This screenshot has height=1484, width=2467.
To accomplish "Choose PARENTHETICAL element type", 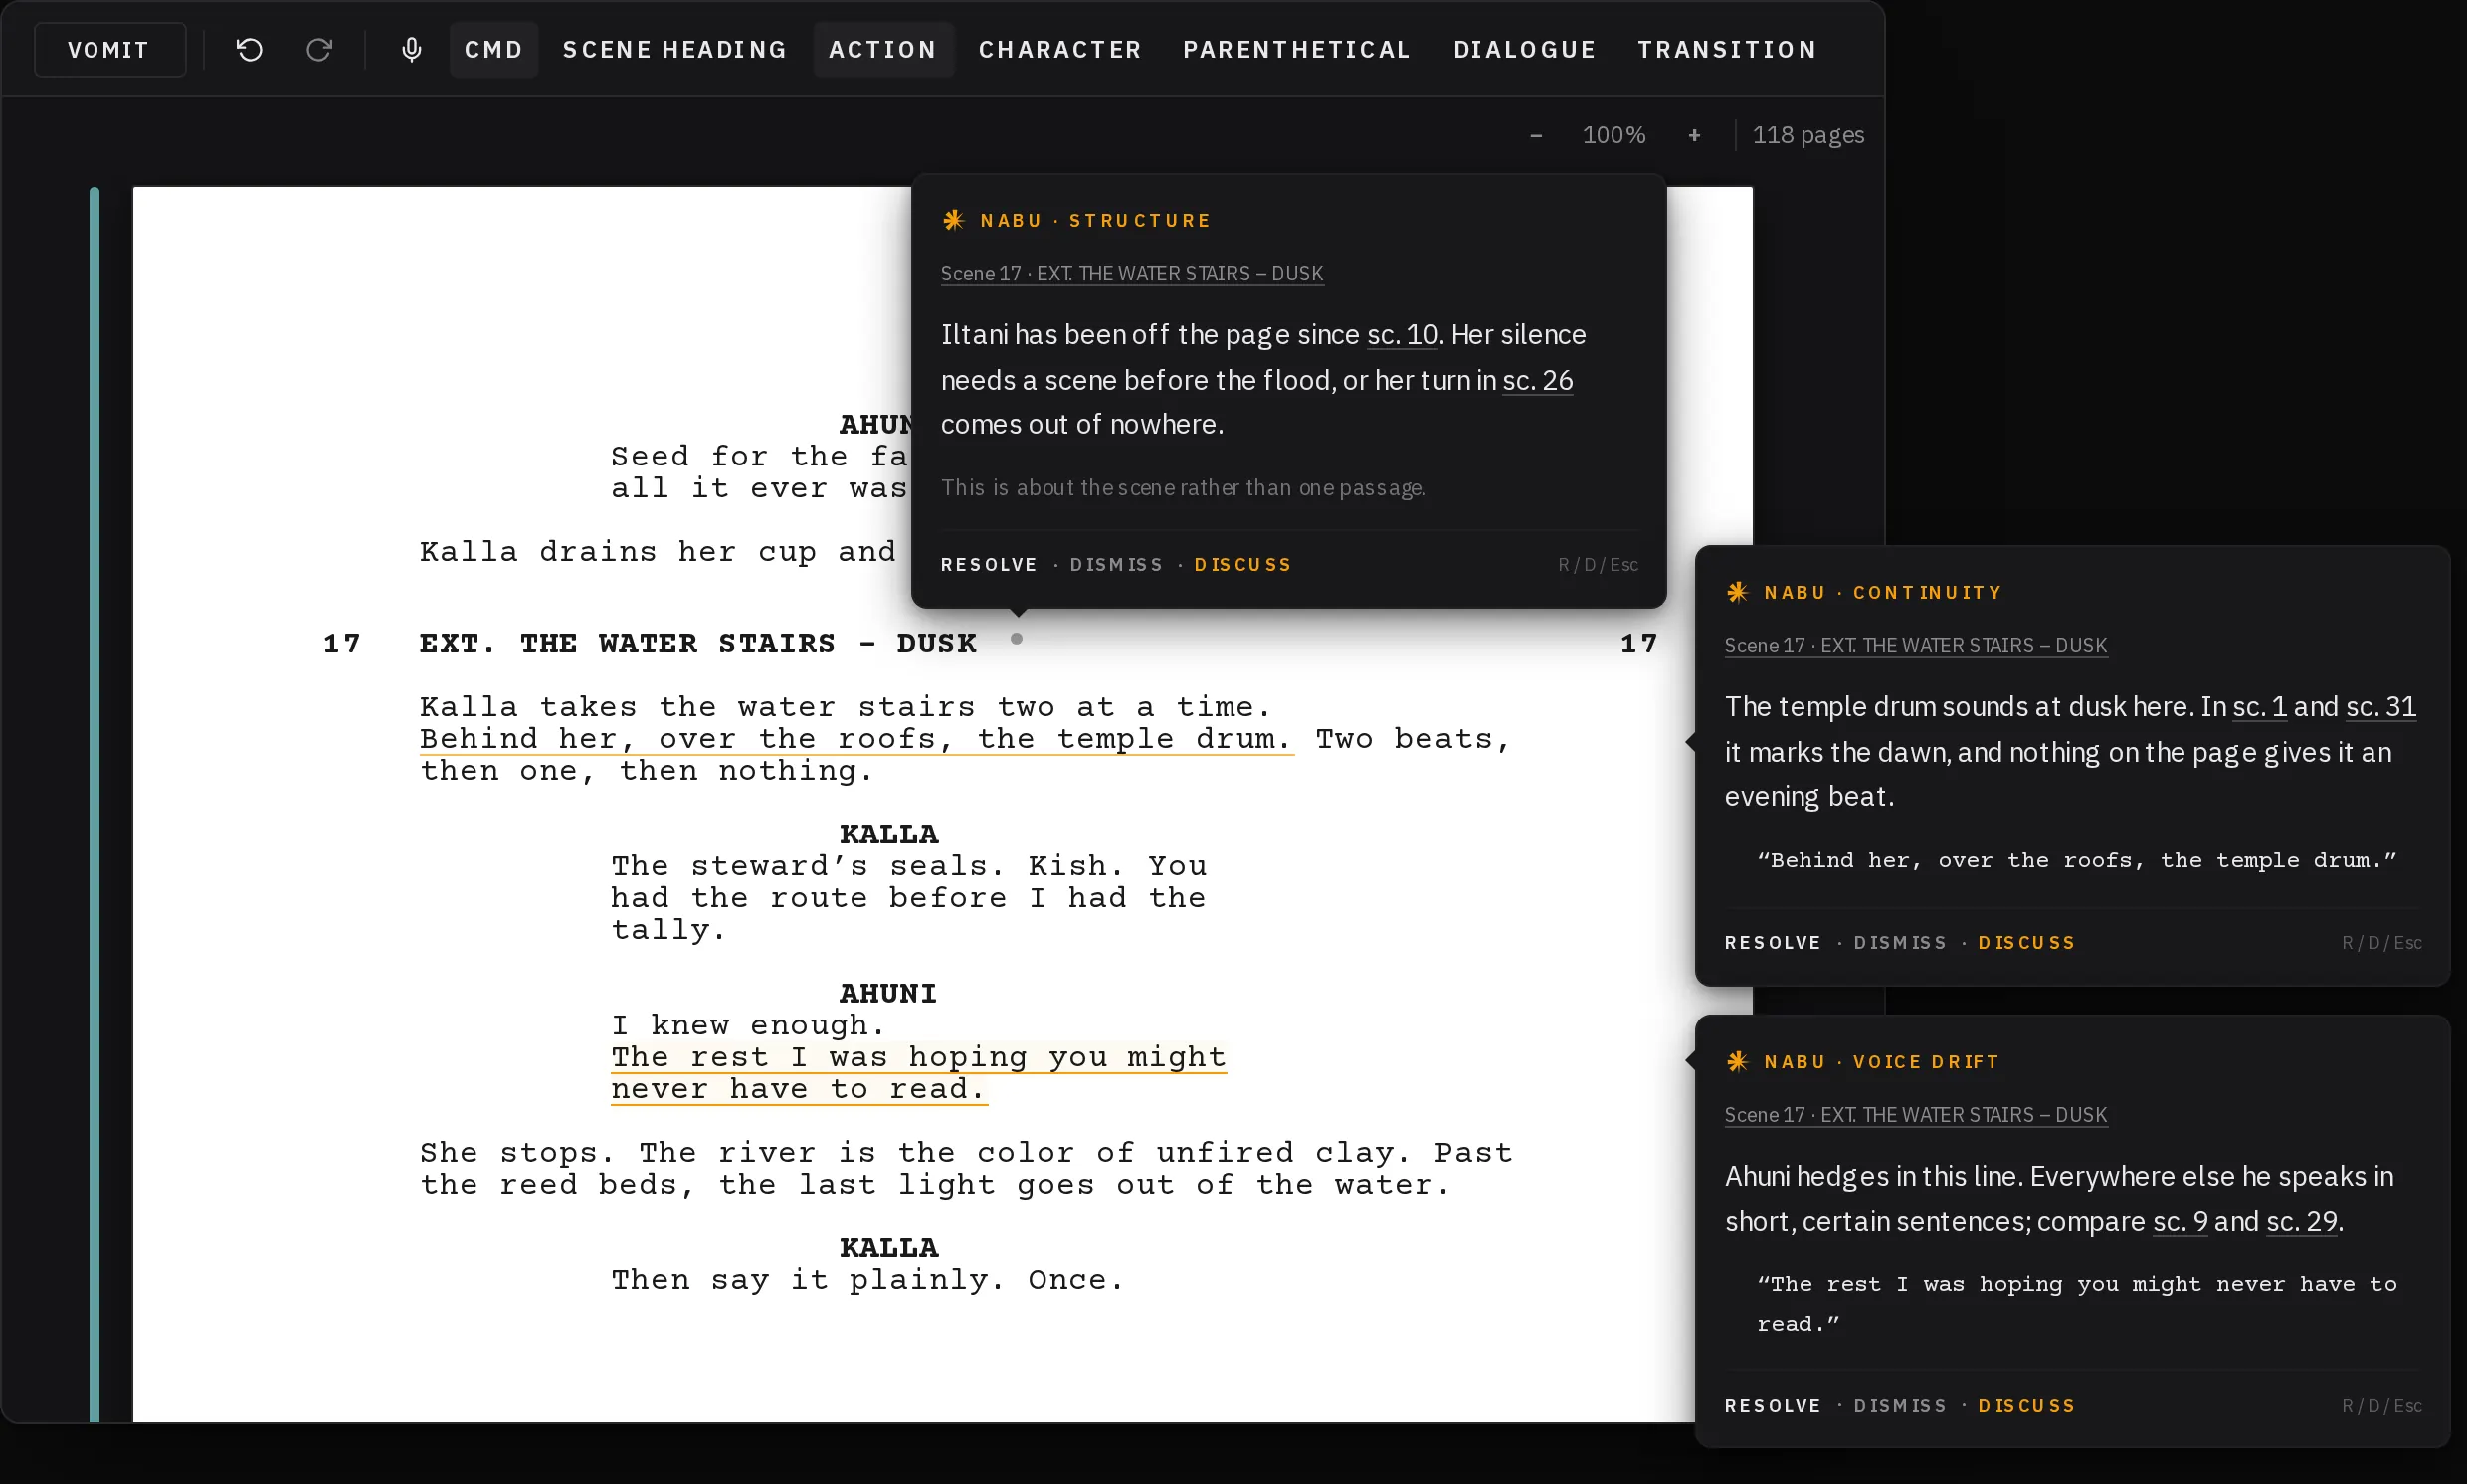I will (1297, 49).
